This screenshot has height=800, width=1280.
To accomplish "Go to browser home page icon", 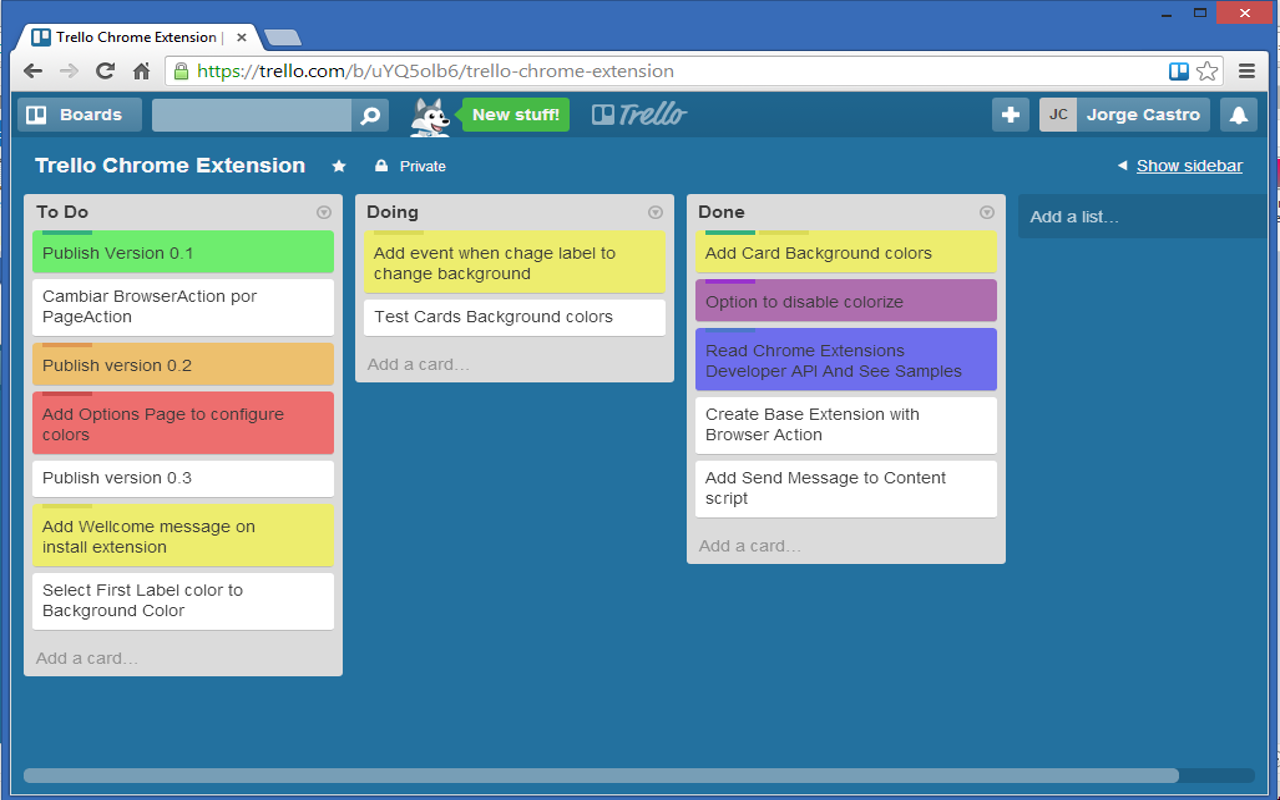I will 141,71.
